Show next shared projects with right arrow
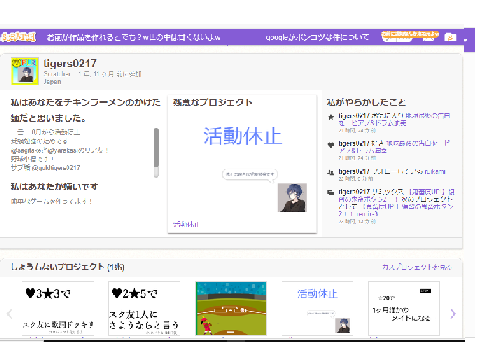Viewport: 480px width, 360px height. coord(453,314)
